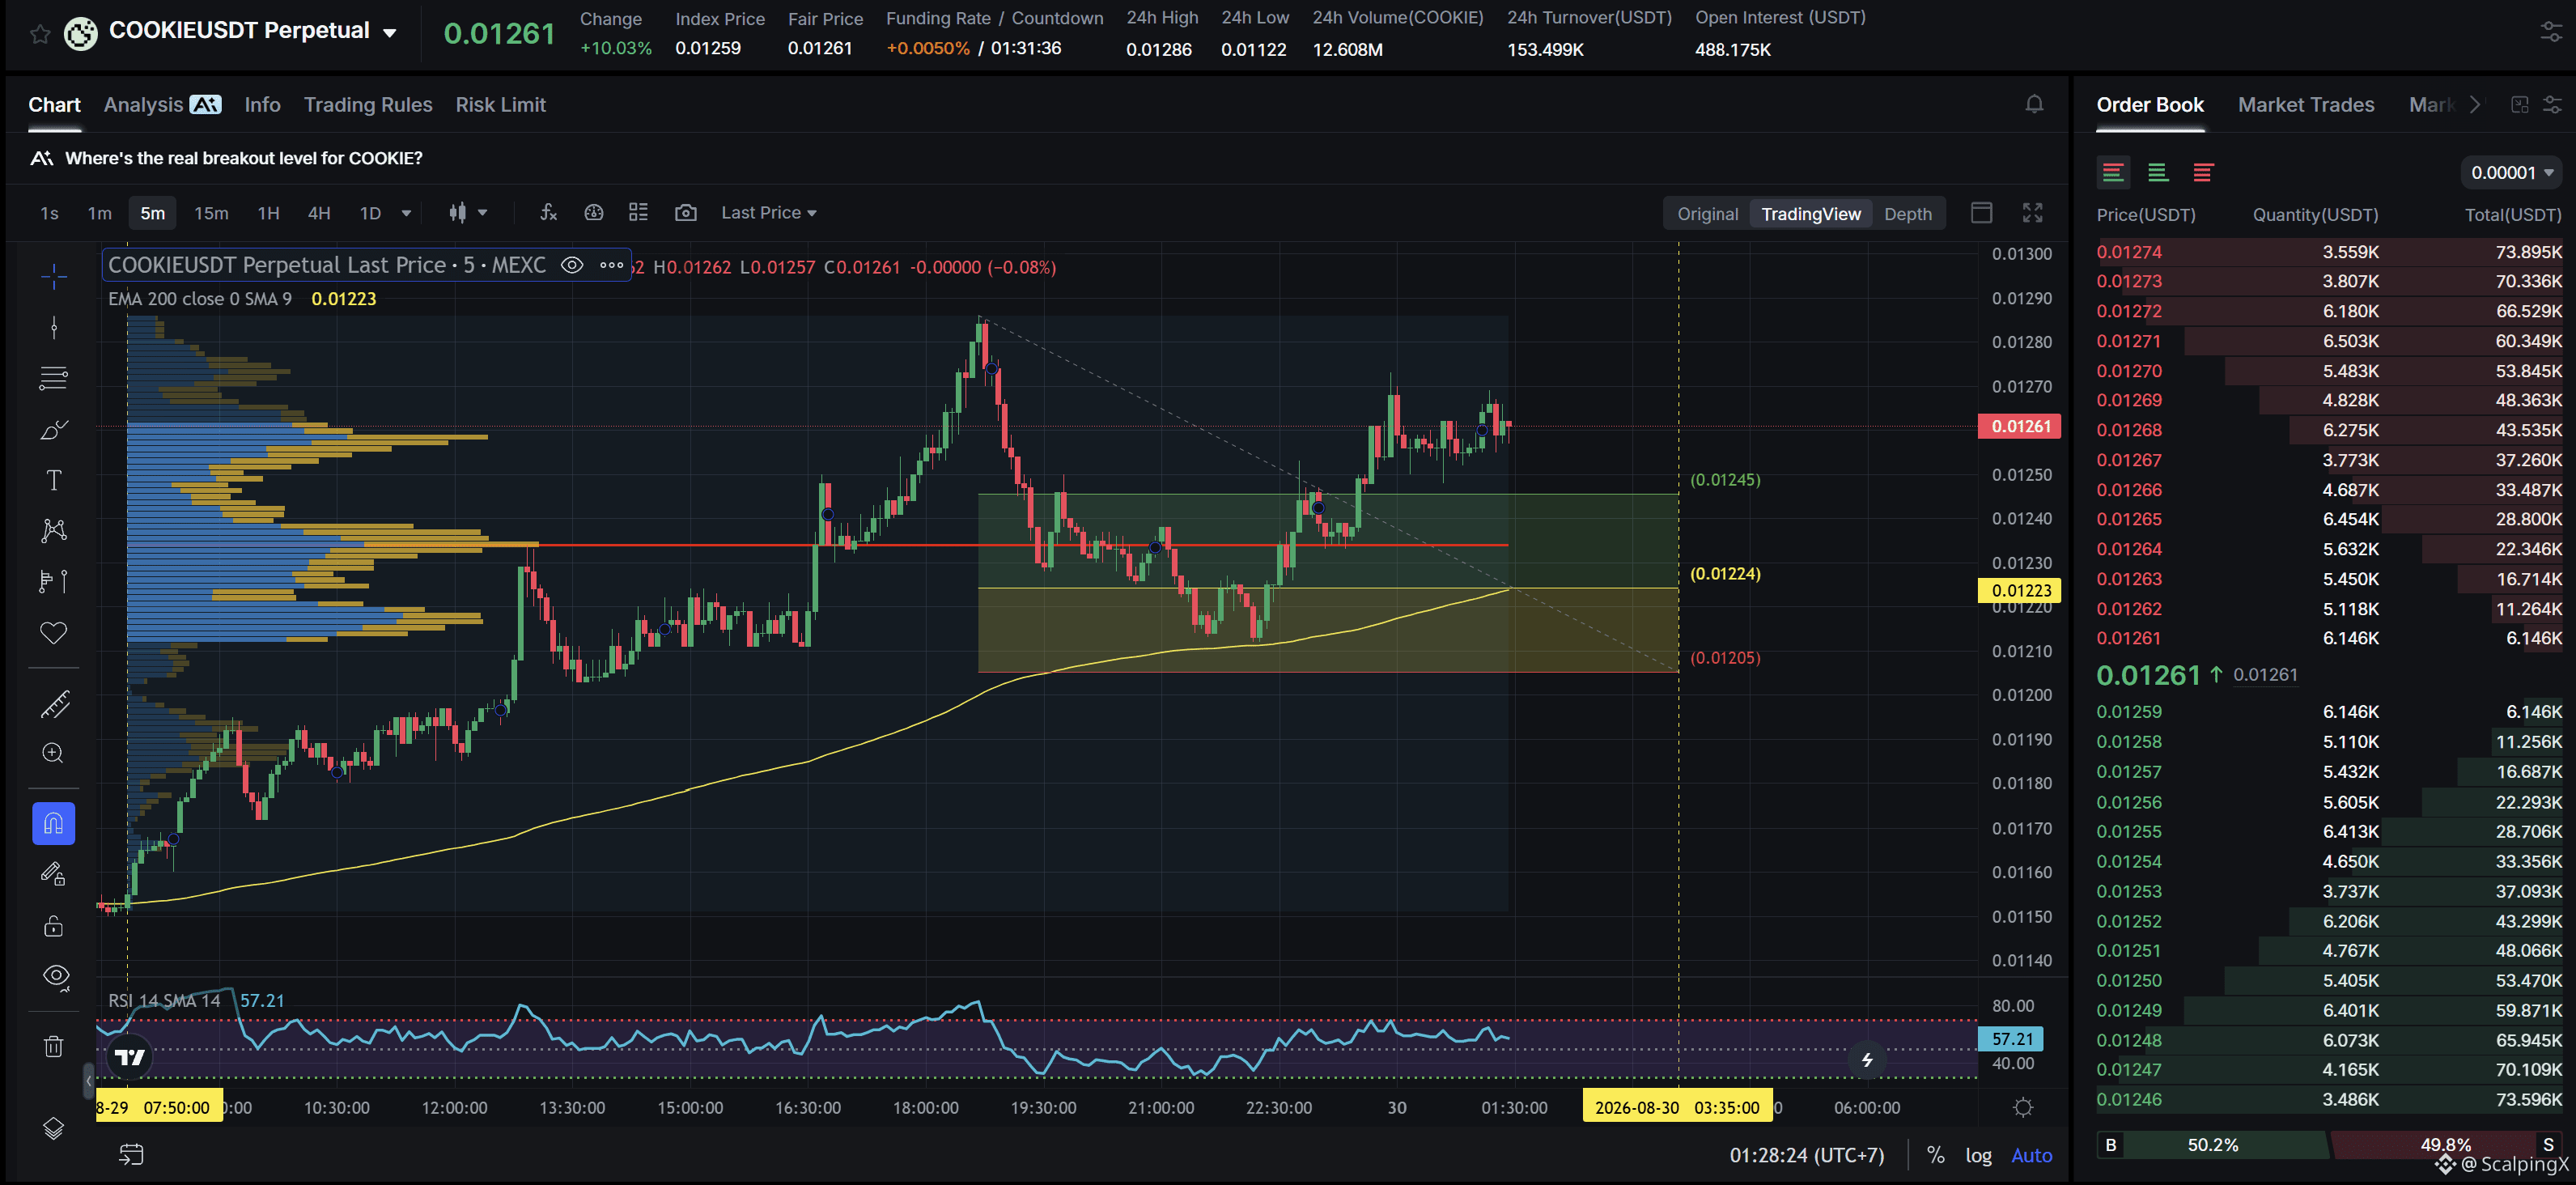Switch to Depth chart view
Image resolution: width=2576 pixels, height=1185 pixels.
pos(1907,213)
